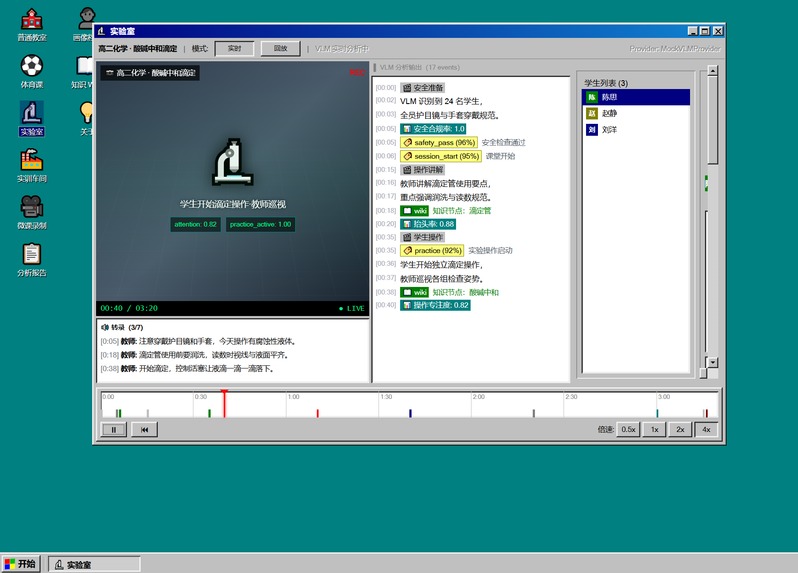
Task: Click transcript line at [0:38] 开始滴定
Action: coord(187,368)
